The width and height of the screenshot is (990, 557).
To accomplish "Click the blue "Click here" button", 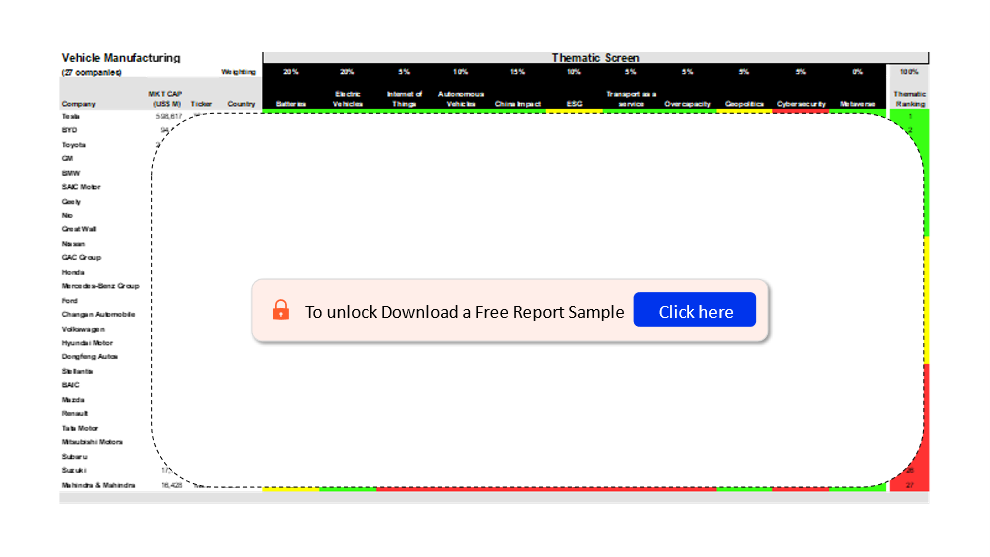I will point(695,309).
